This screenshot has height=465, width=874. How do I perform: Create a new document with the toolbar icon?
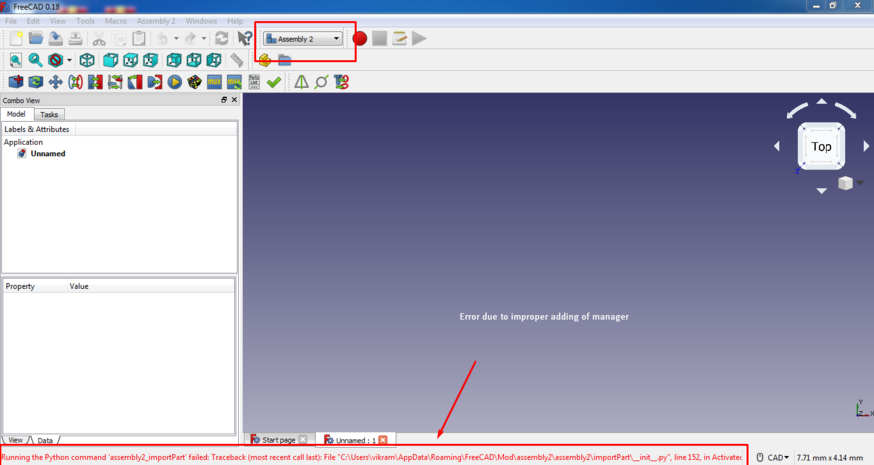[x=16, y=38]
